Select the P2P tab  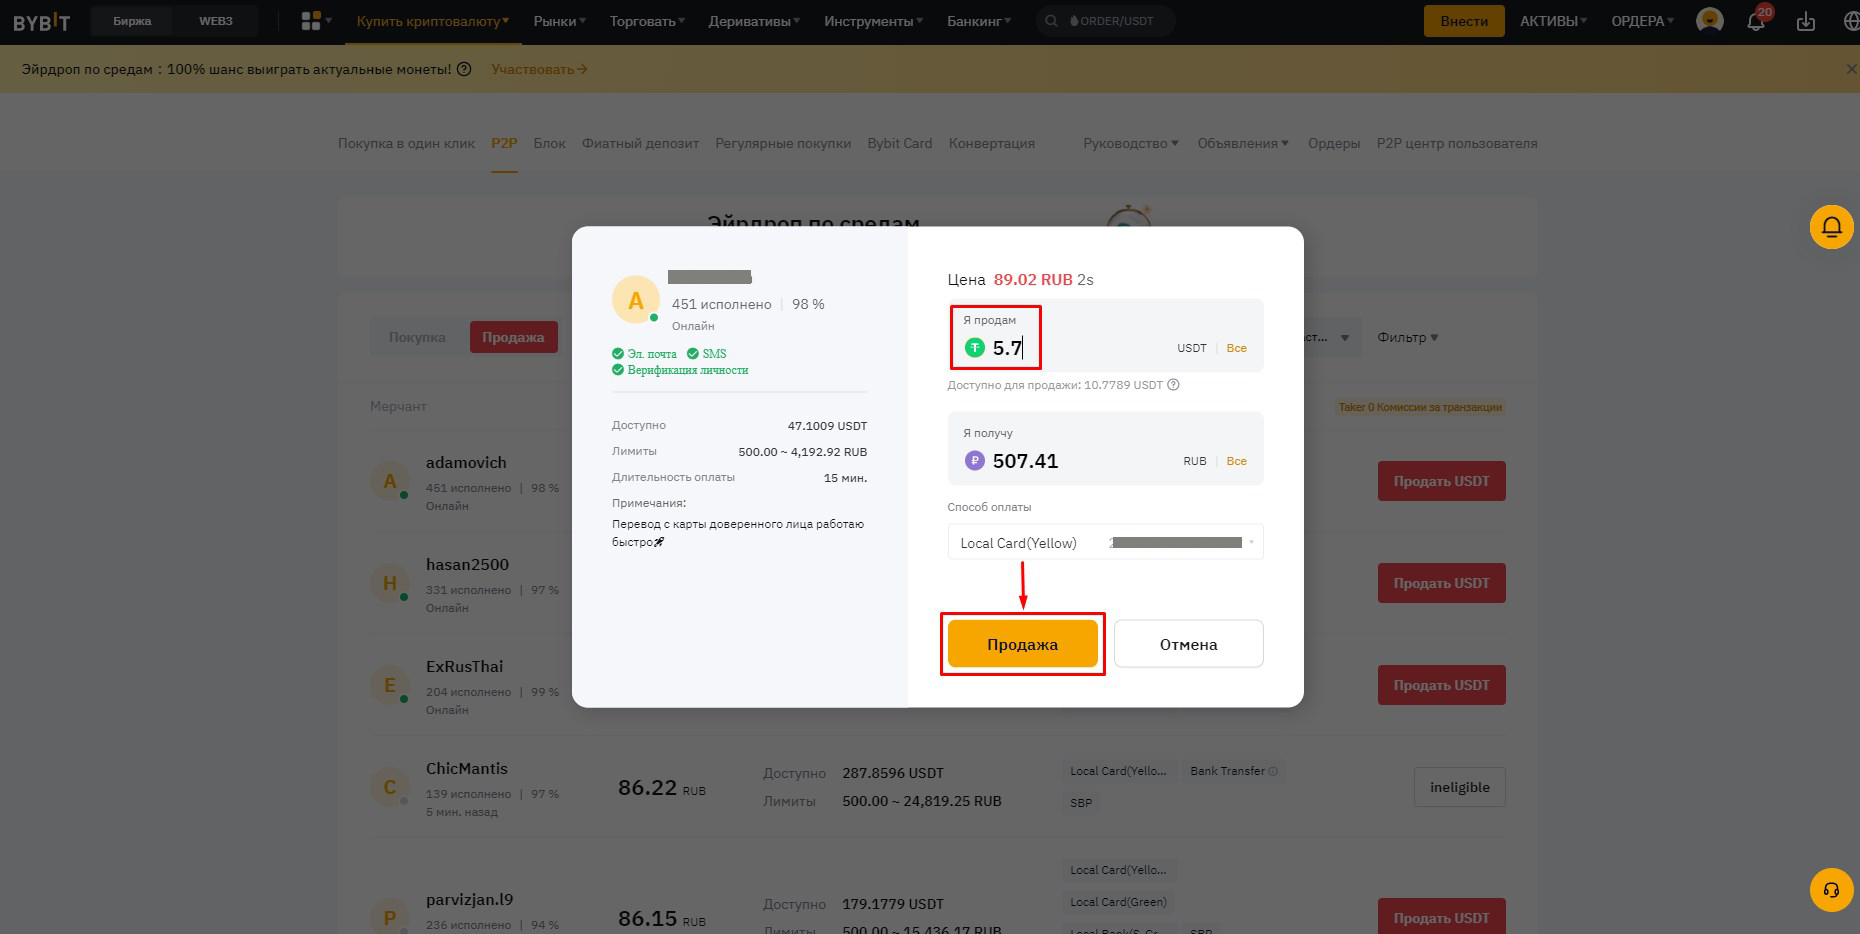[x=504, y=143]
